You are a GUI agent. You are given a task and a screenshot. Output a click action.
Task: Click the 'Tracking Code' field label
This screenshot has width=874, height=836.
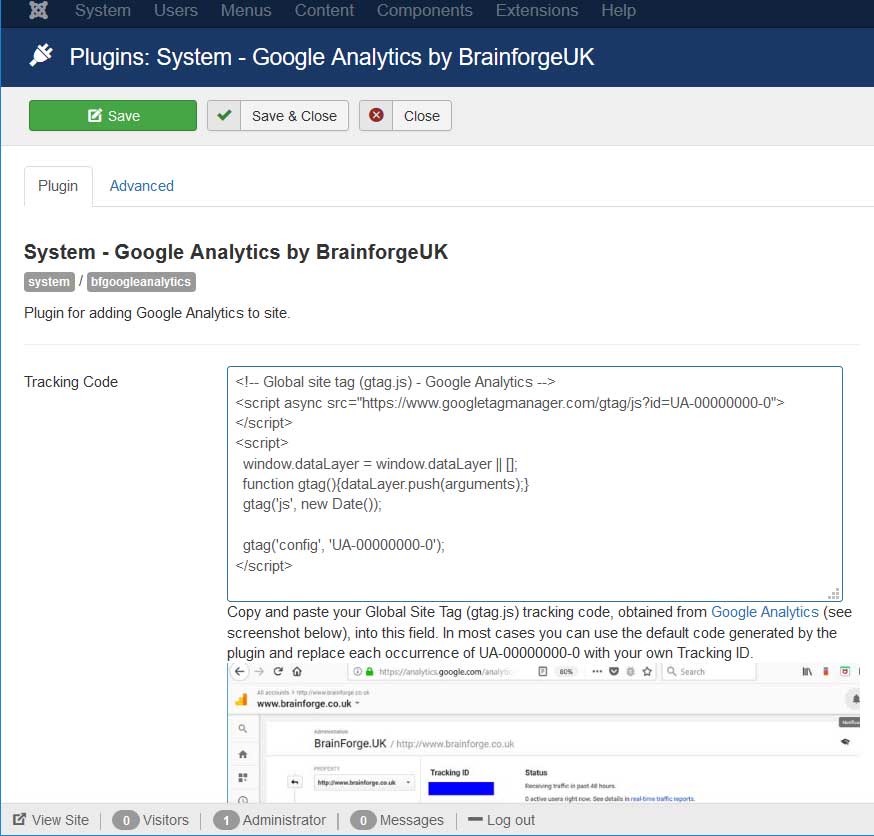tap(71, 382)
